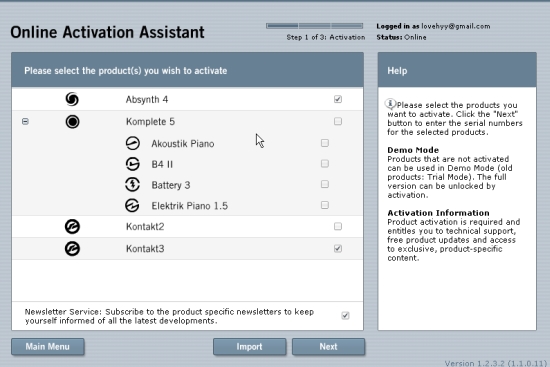Select the Akoustik Piano list entry
Image resolution: width=550 pixels, height=367 pixels.
click(x=183, y=144)
